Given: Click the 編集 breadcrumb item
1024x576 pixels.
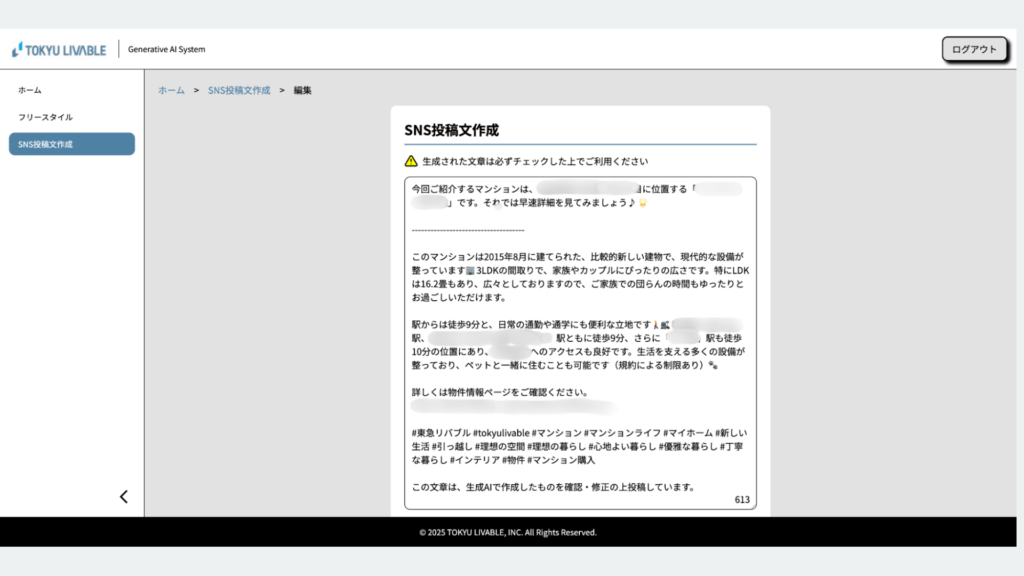Looking at the screenshot, I should (x=302, y=90).
